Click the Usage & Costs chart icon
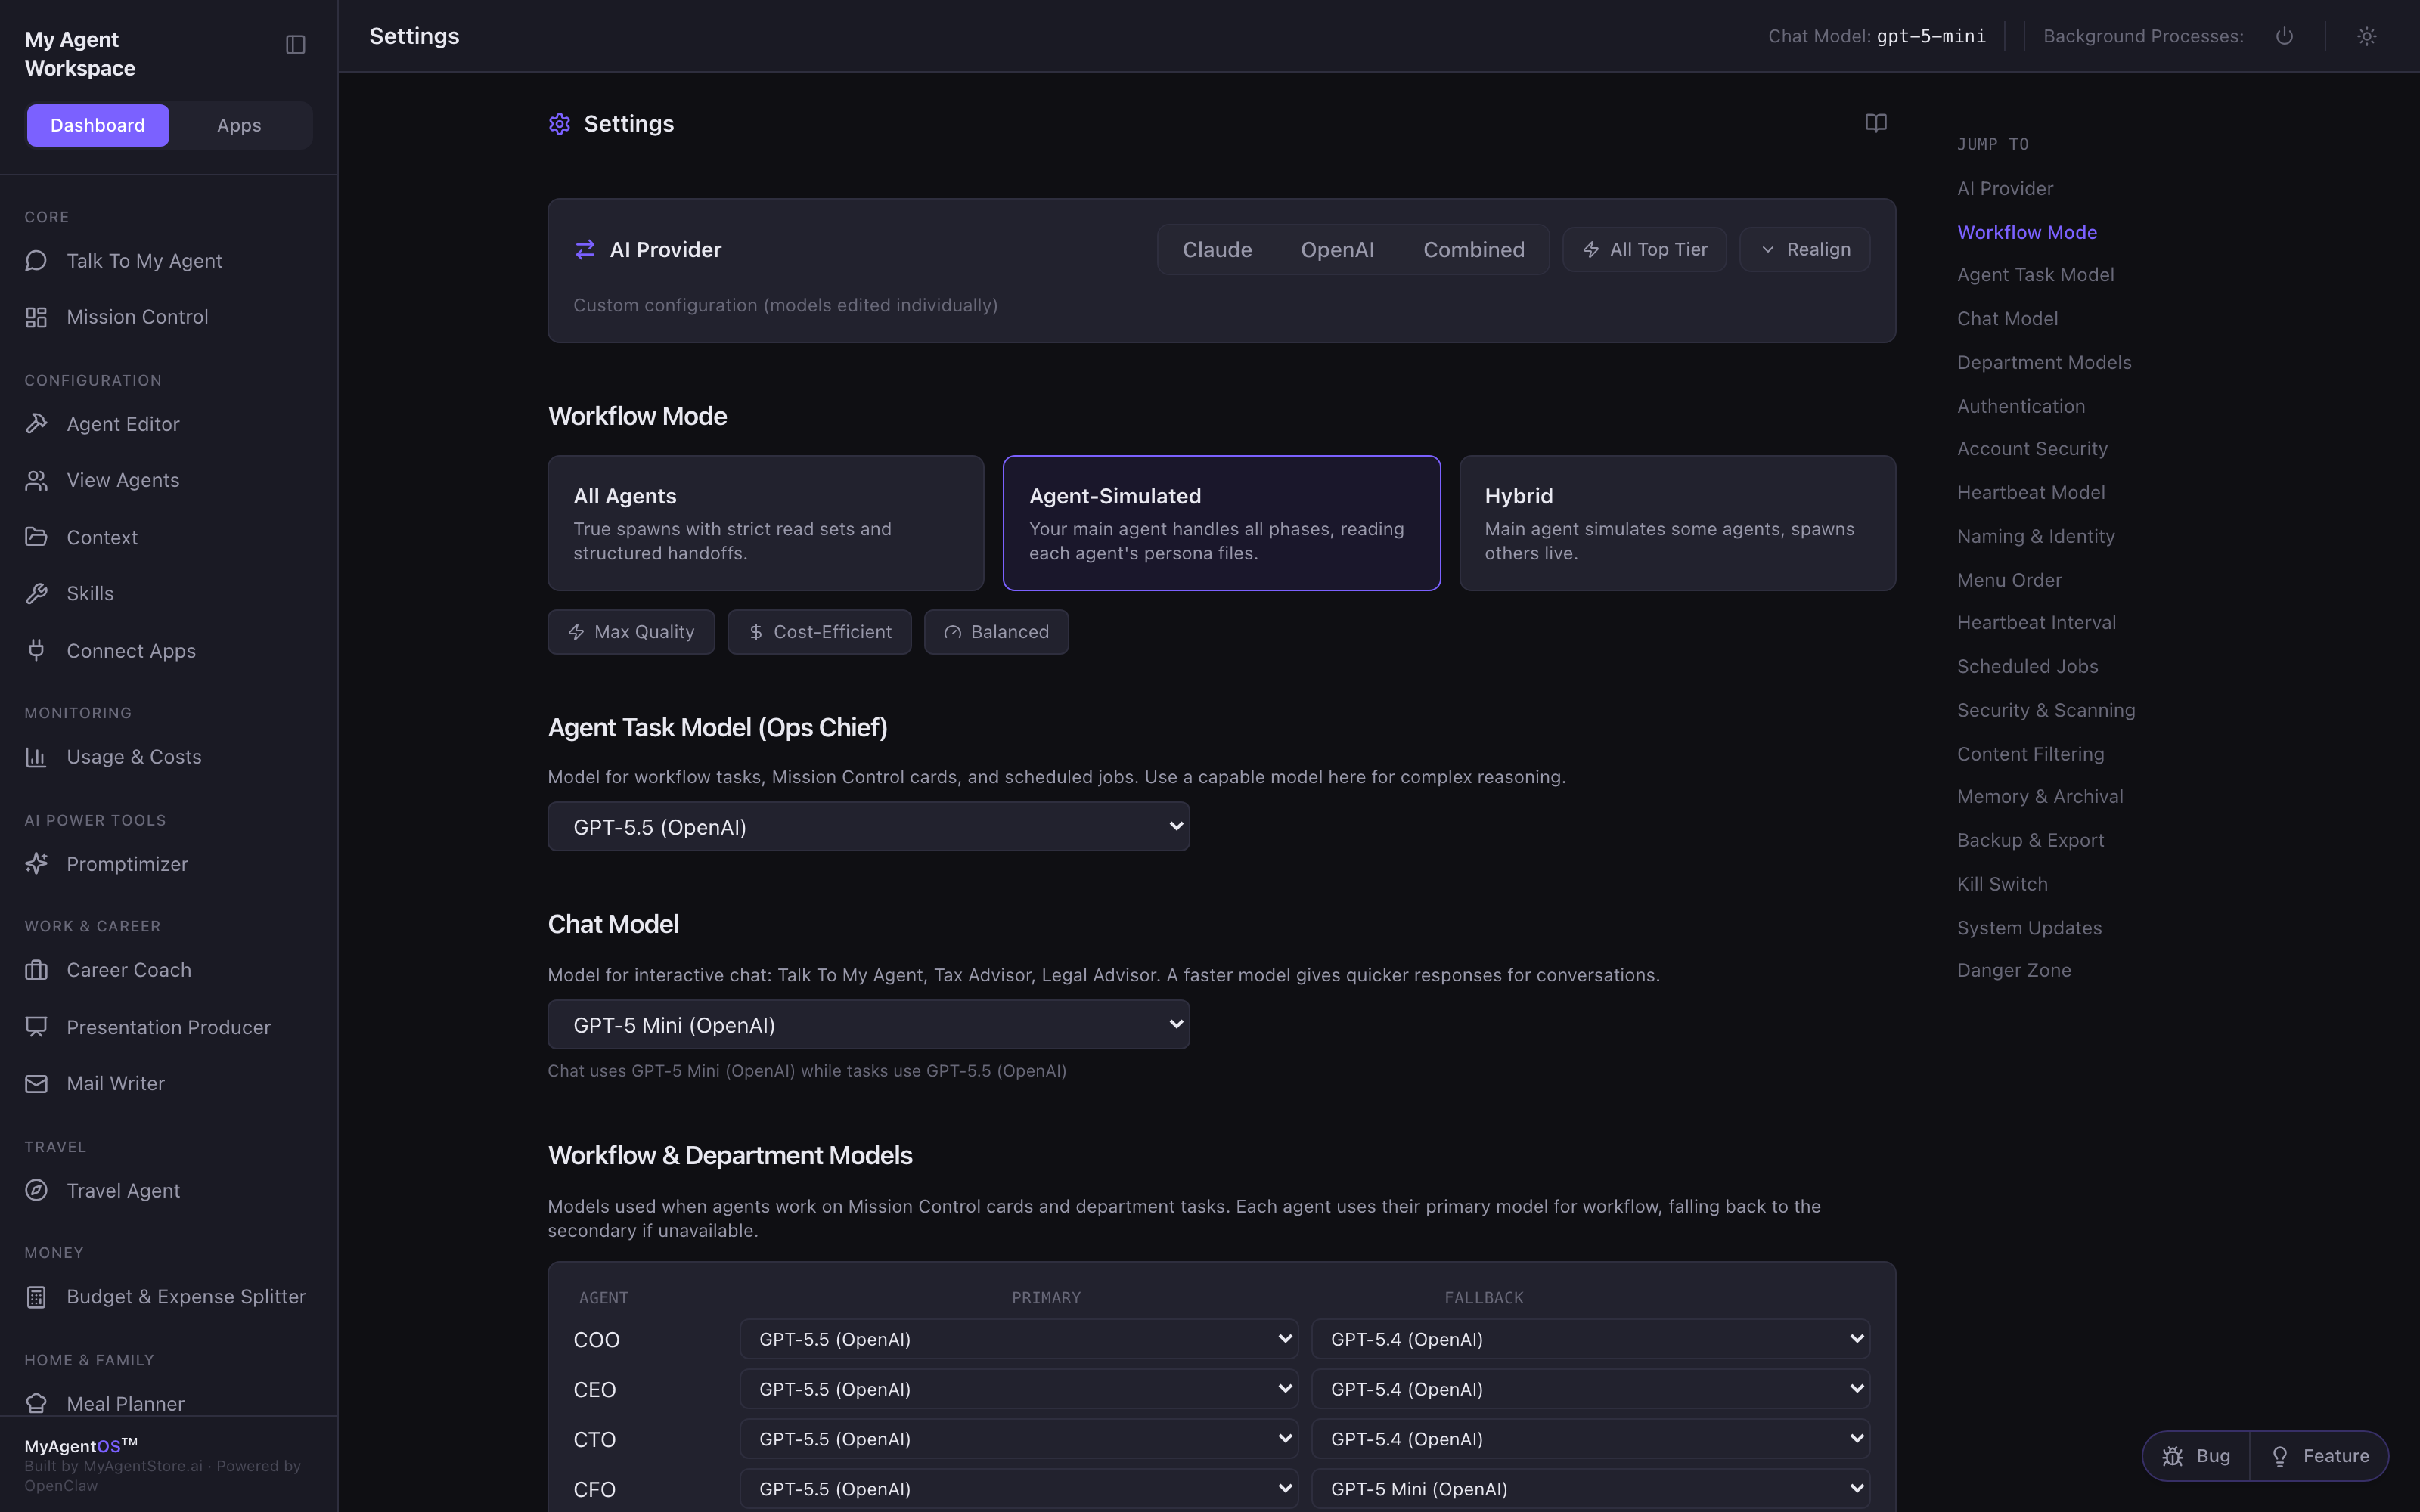 (x=37, y=757)
